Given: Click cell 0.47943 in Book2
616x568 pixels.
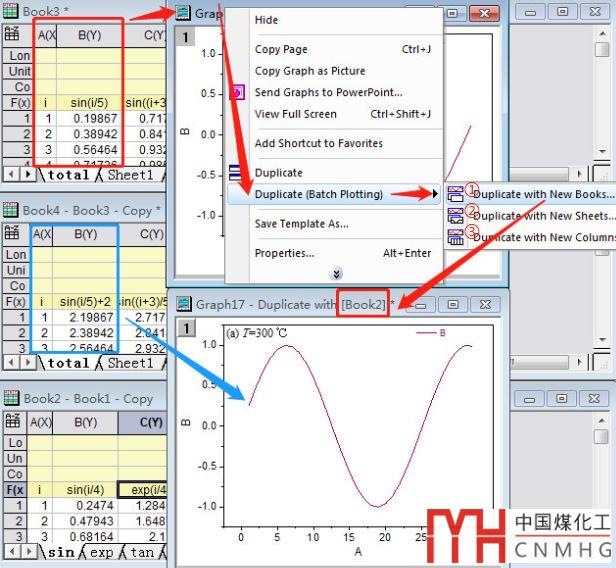Looking at the screenshot, I should (85, 521).
